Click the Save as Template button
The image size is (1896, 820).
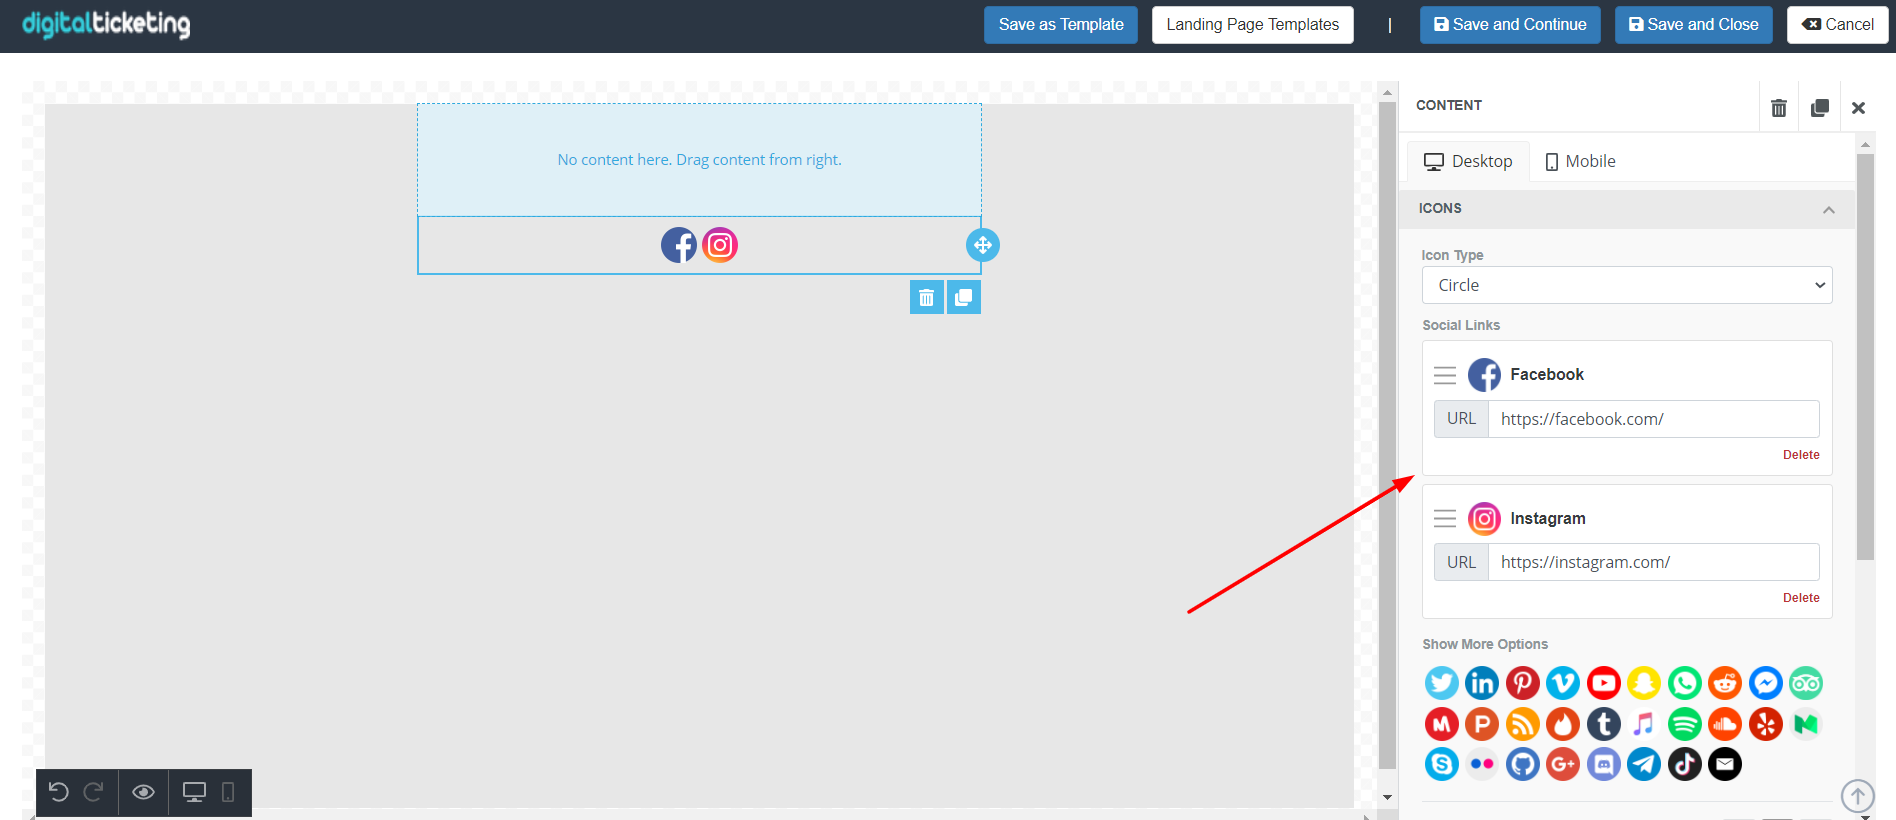(x=1061, y=25)
